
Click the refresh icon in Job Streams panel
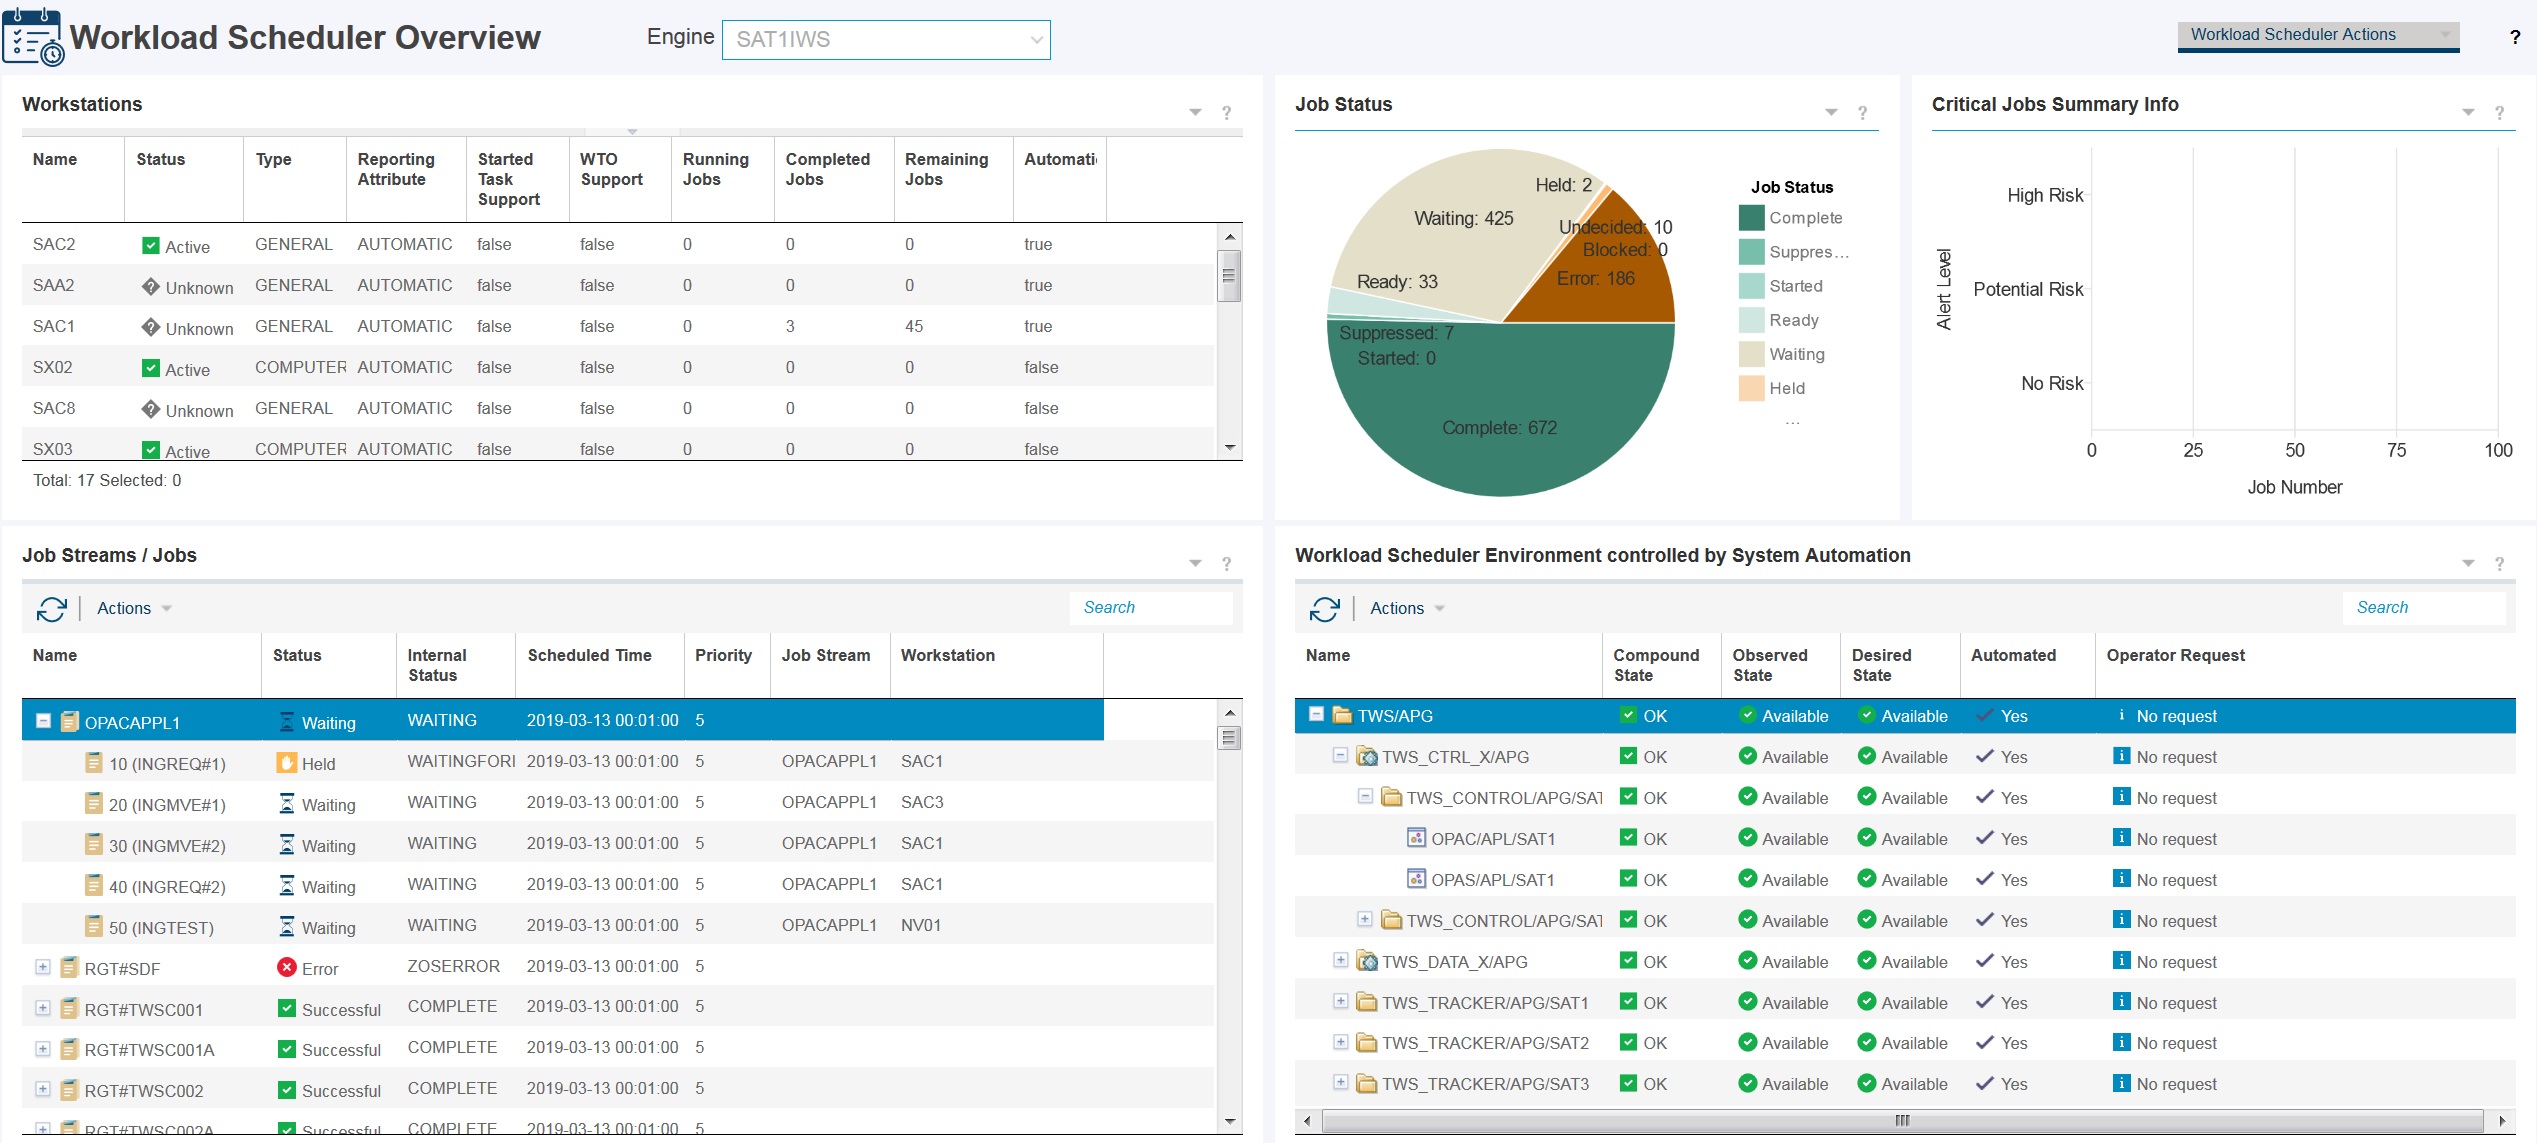(52, 608)
